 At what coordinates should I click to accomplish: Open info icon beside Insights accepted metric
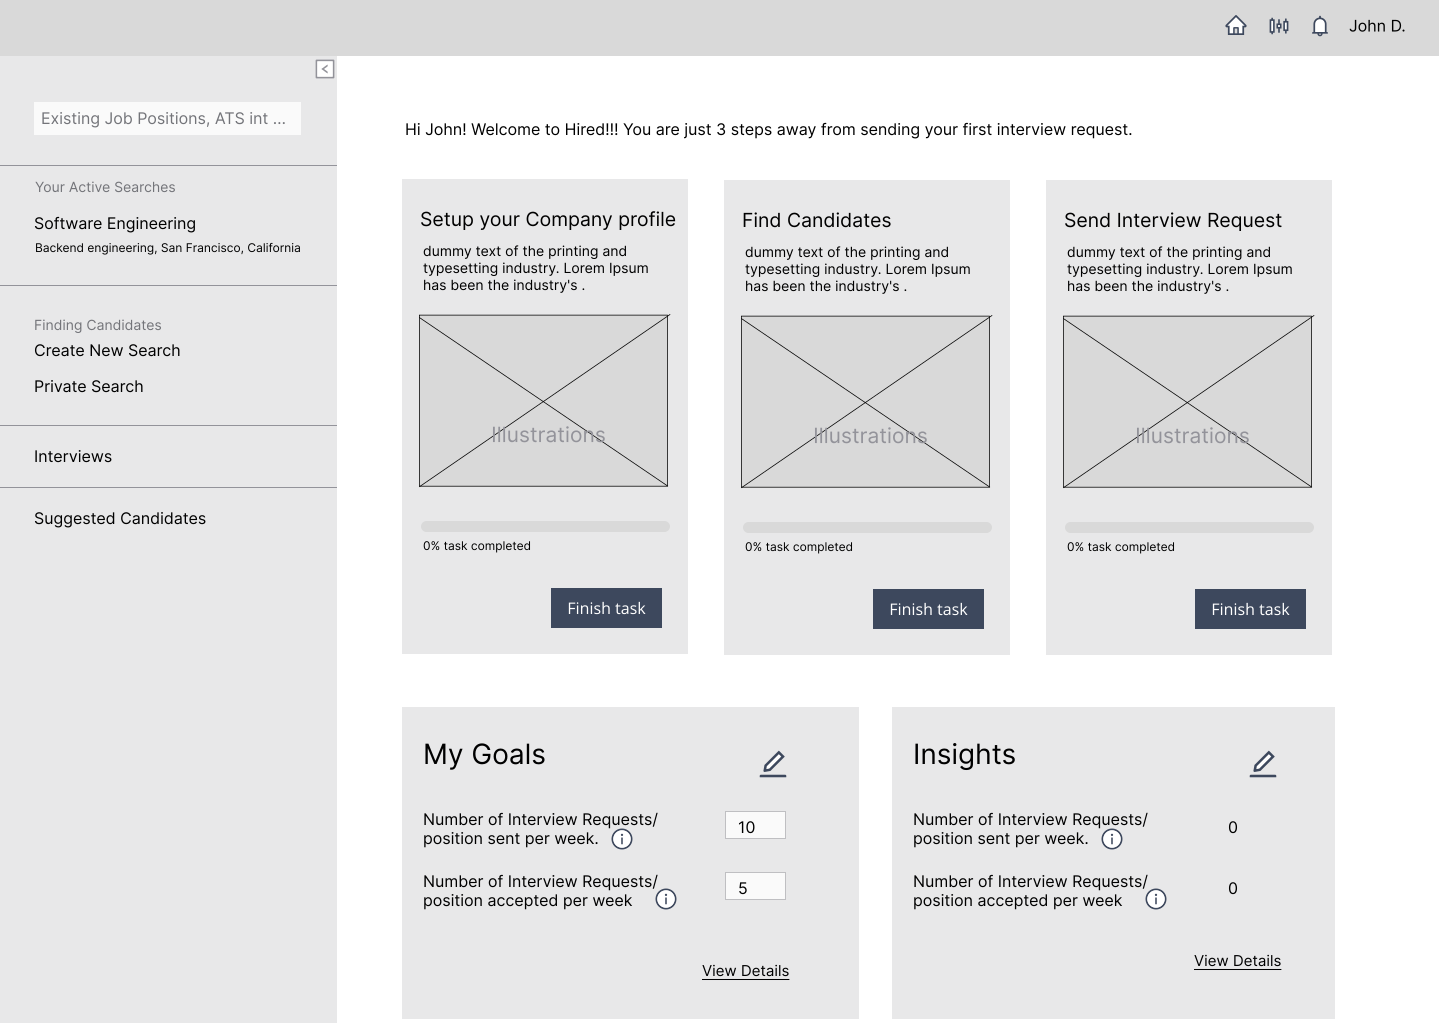coord(1156,899)
